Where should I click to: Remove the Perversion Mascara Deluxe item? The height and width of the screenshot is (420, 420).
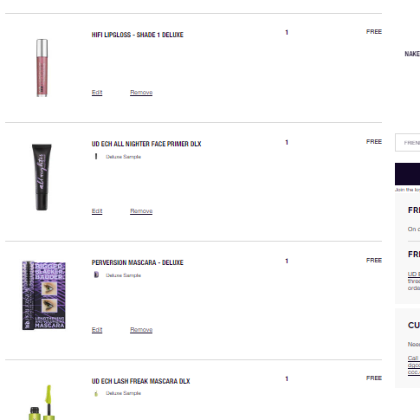pos(141,330)
